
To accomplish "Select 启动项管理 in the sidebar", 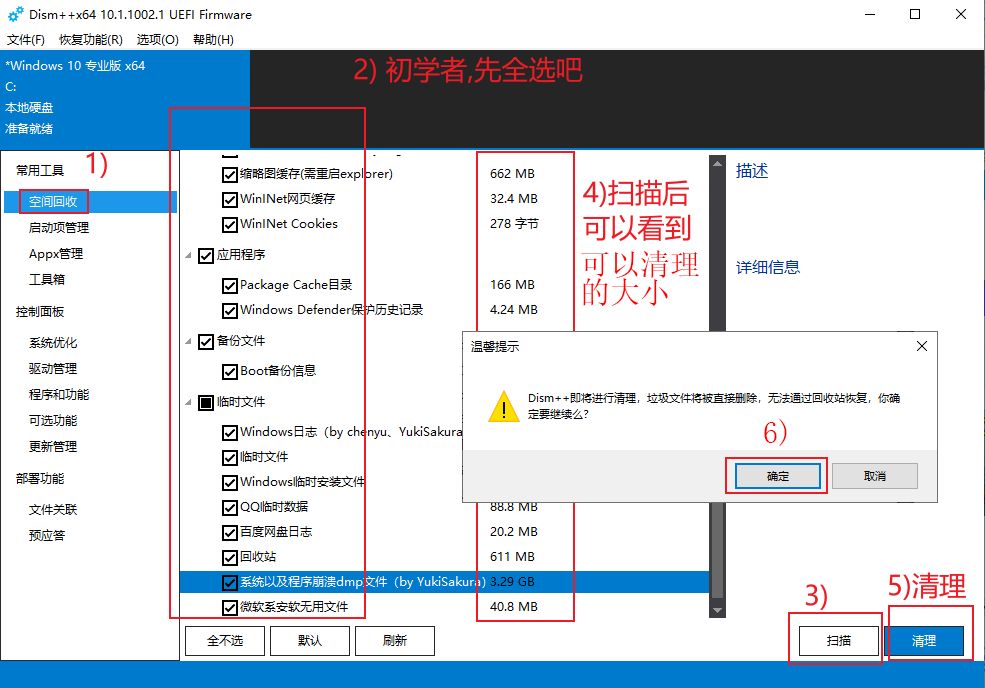I will pos(58,228).
